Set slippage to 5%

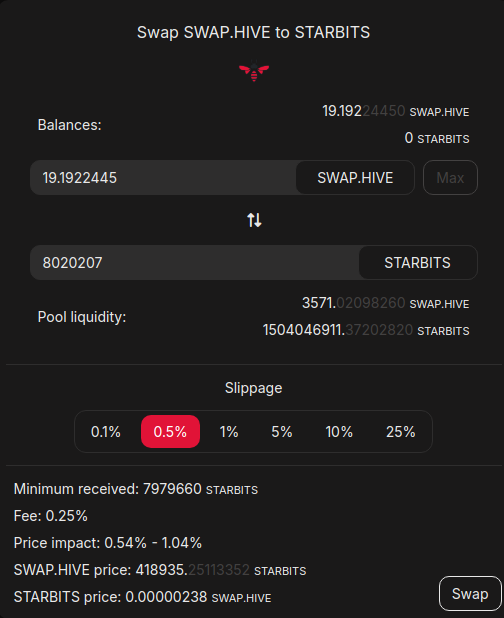tap(282, 432)
